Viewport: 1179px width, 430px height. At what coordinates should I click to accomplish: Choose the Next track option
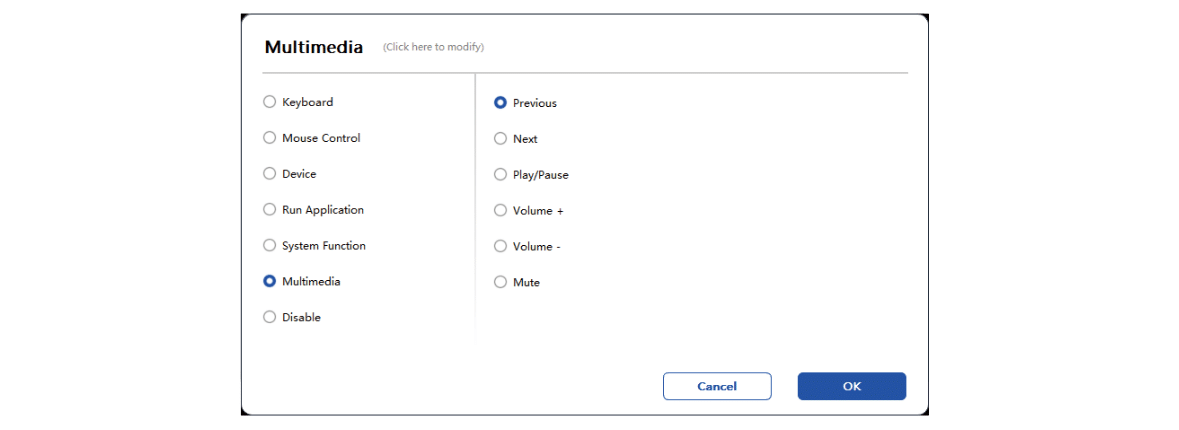[500, 139]
